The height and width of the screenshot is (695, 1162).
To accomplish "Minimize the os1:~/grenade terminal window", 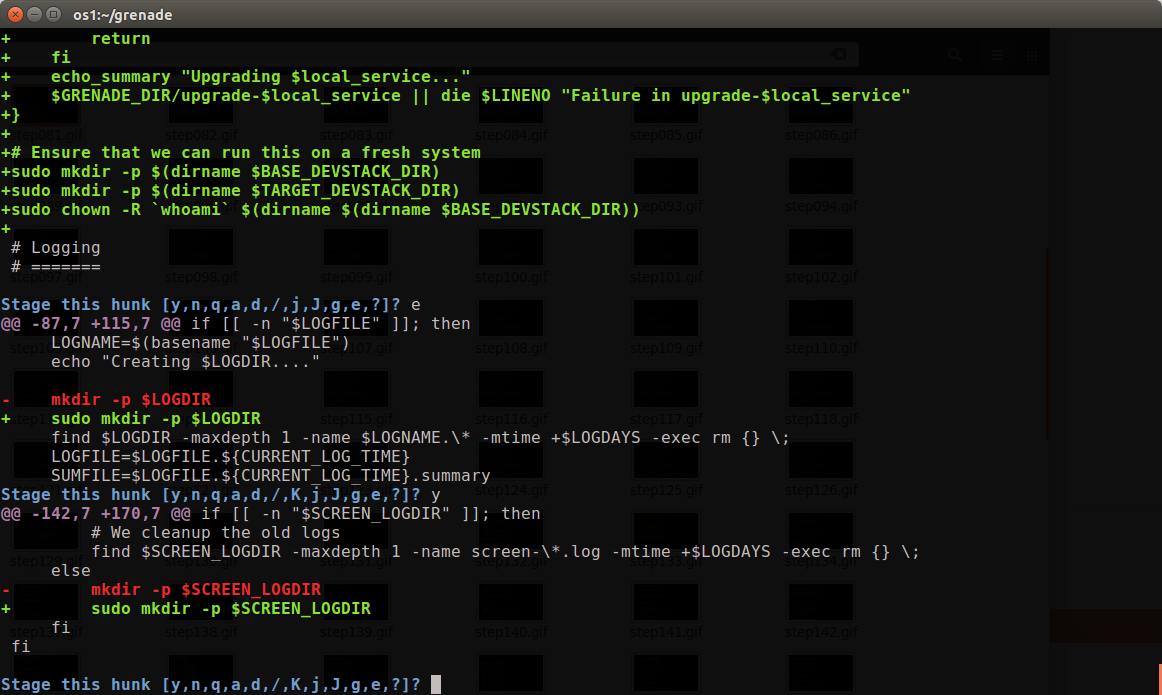I will (x=34, y=14).
